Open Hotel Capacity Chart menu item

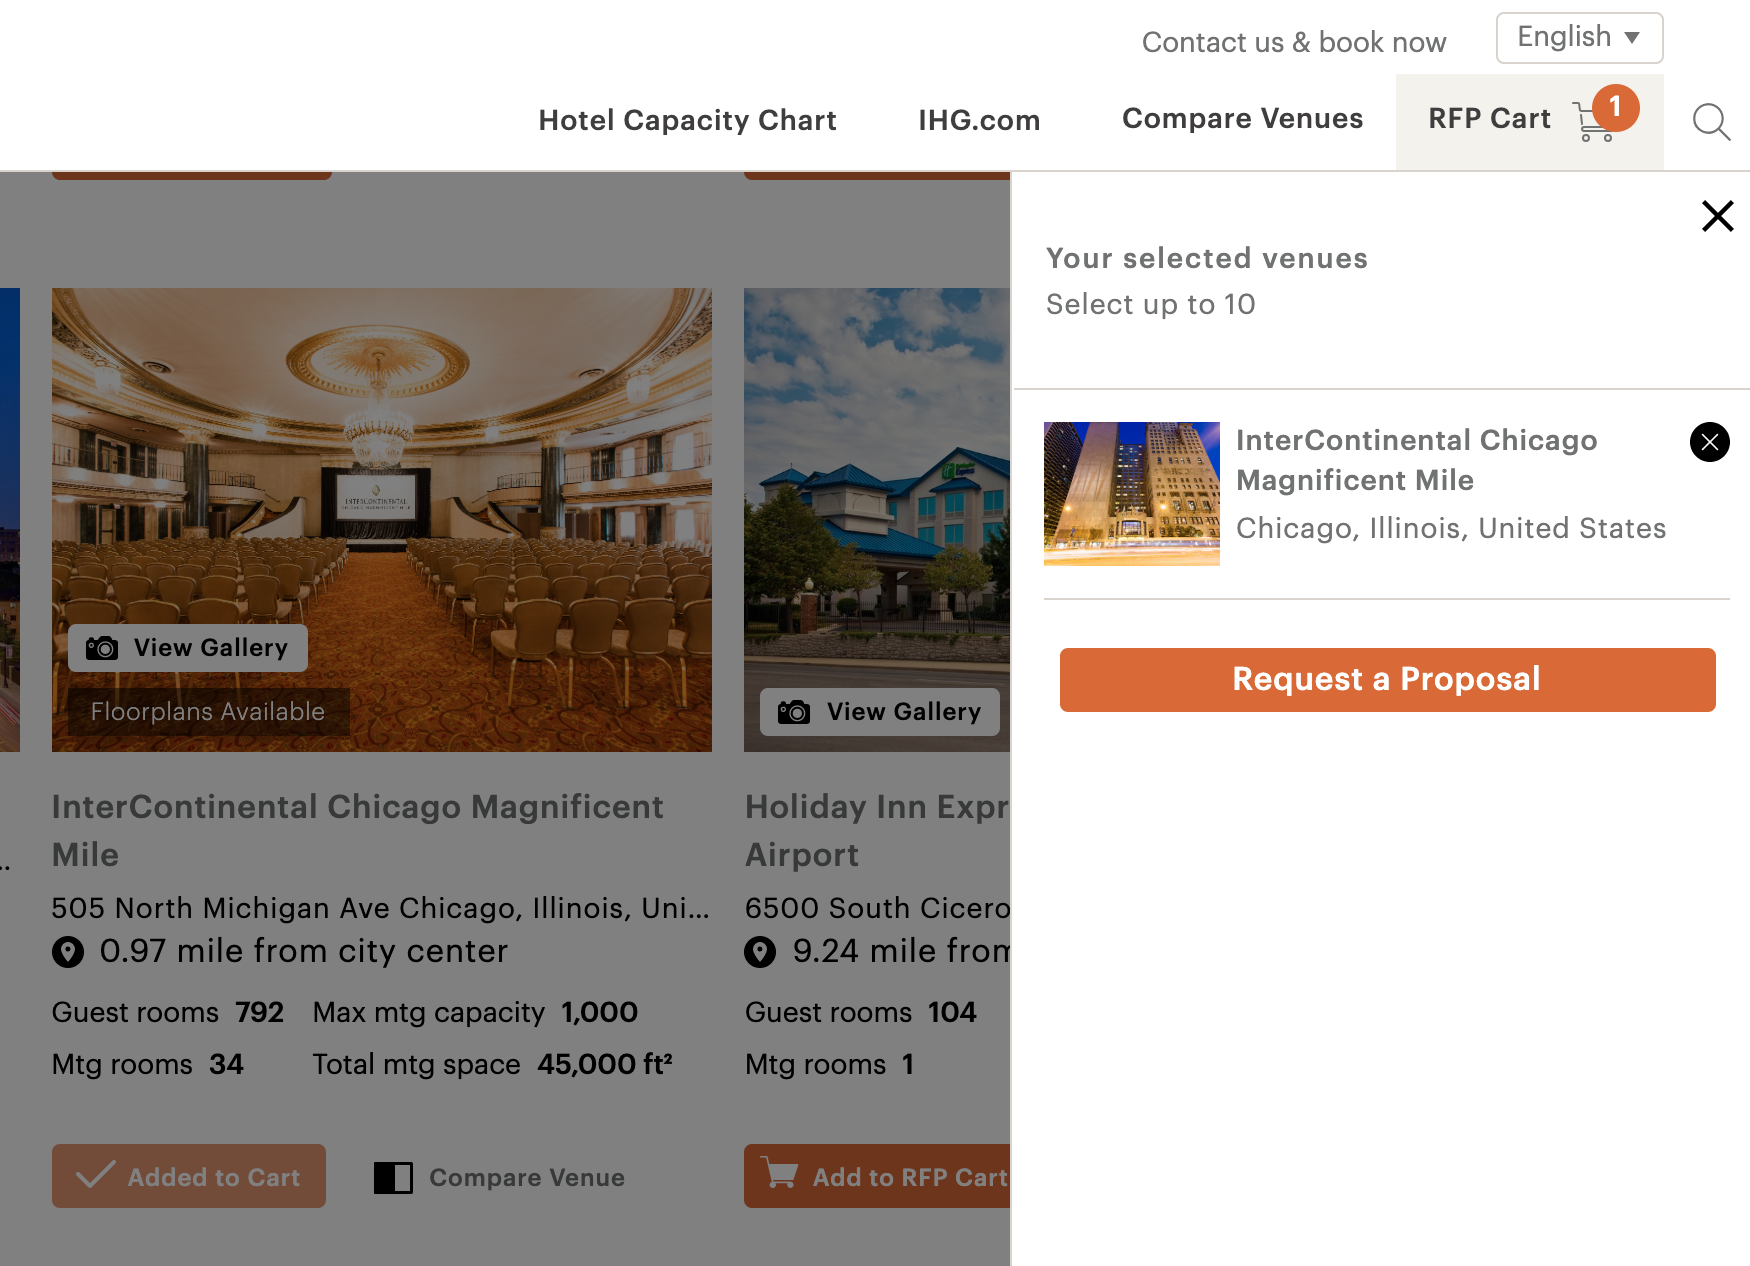coord(687,120)
